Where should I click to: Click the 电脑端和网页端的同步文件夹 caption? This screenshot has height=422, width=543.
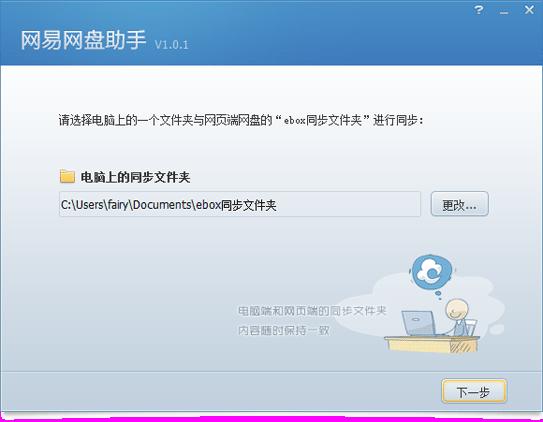click(x=312, y=311)
